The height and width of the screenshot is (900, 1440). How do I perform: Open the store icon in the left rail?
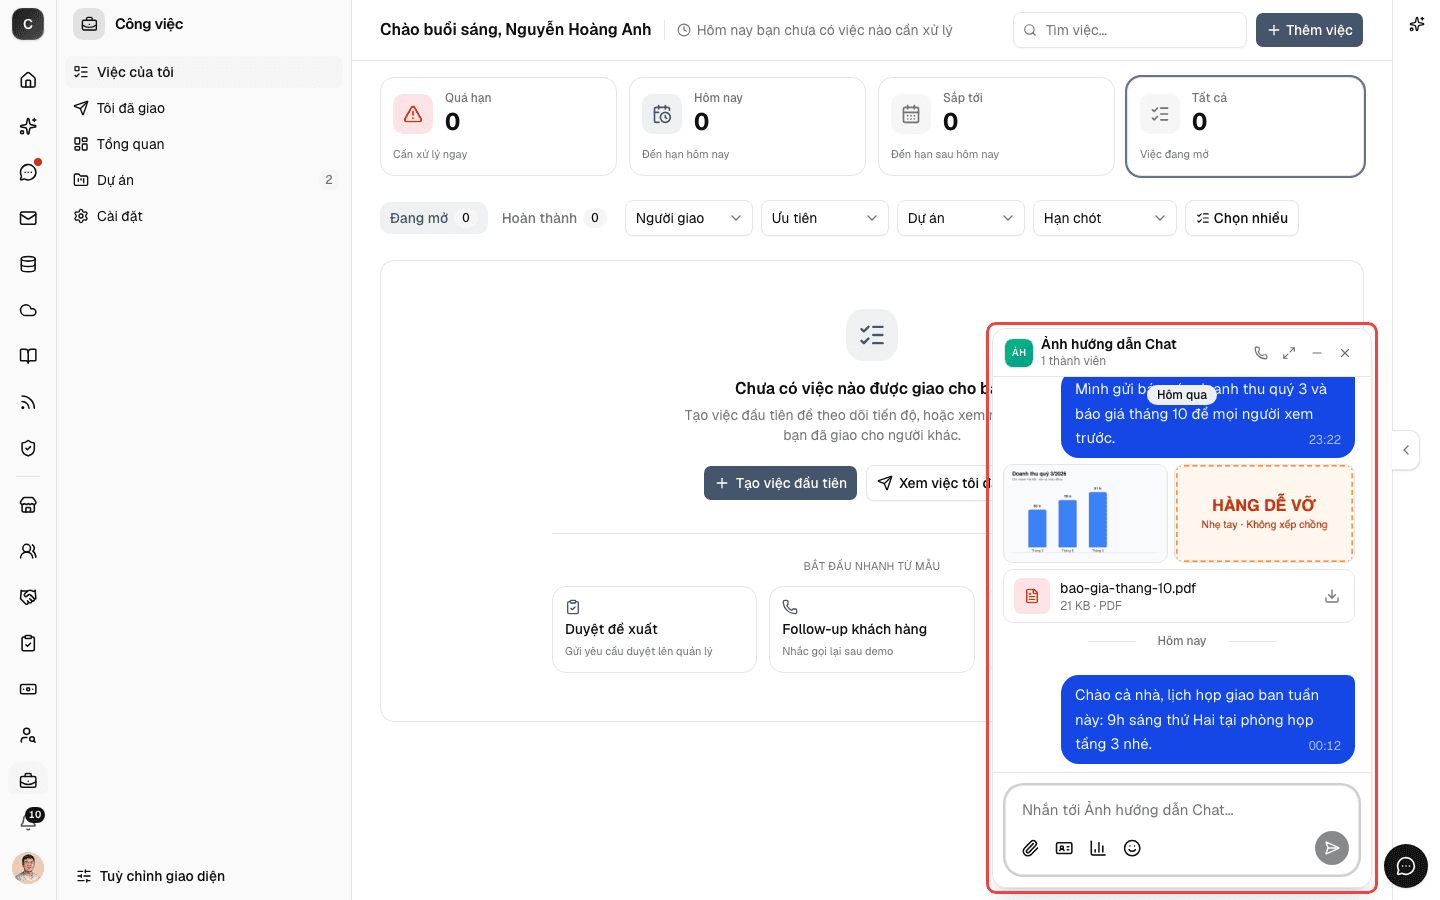tap(28, 505)
